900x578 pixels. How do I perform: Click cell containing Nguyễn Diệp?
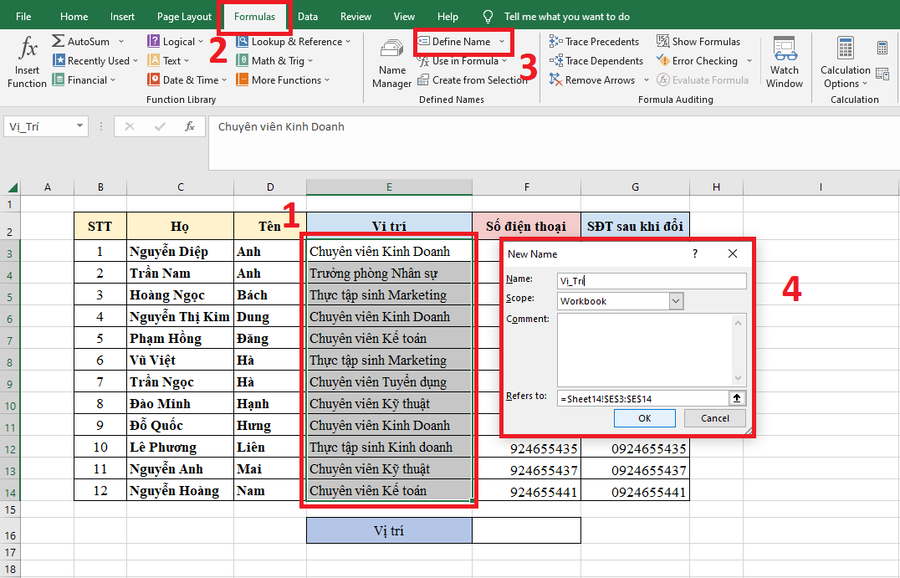click(x=180, y=251)
